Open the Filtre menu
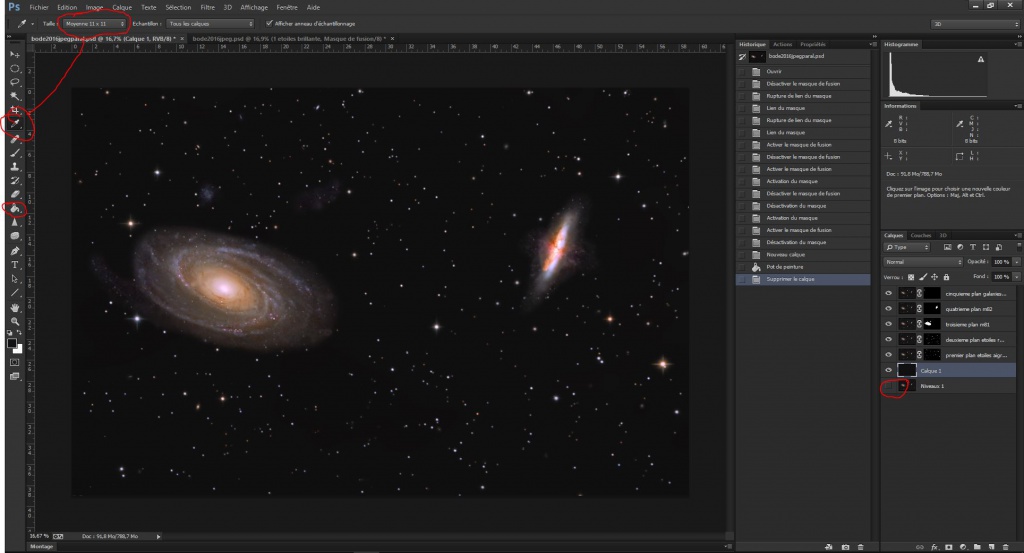 207,6
